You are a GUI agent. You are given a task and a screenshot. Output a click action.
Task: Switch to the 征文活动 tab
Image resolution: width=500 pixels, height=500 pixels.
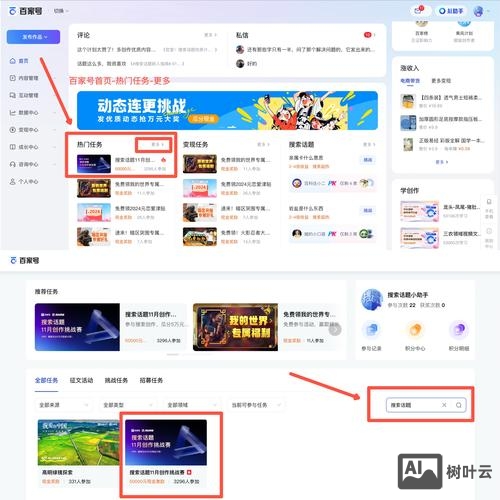pos(81,380)
